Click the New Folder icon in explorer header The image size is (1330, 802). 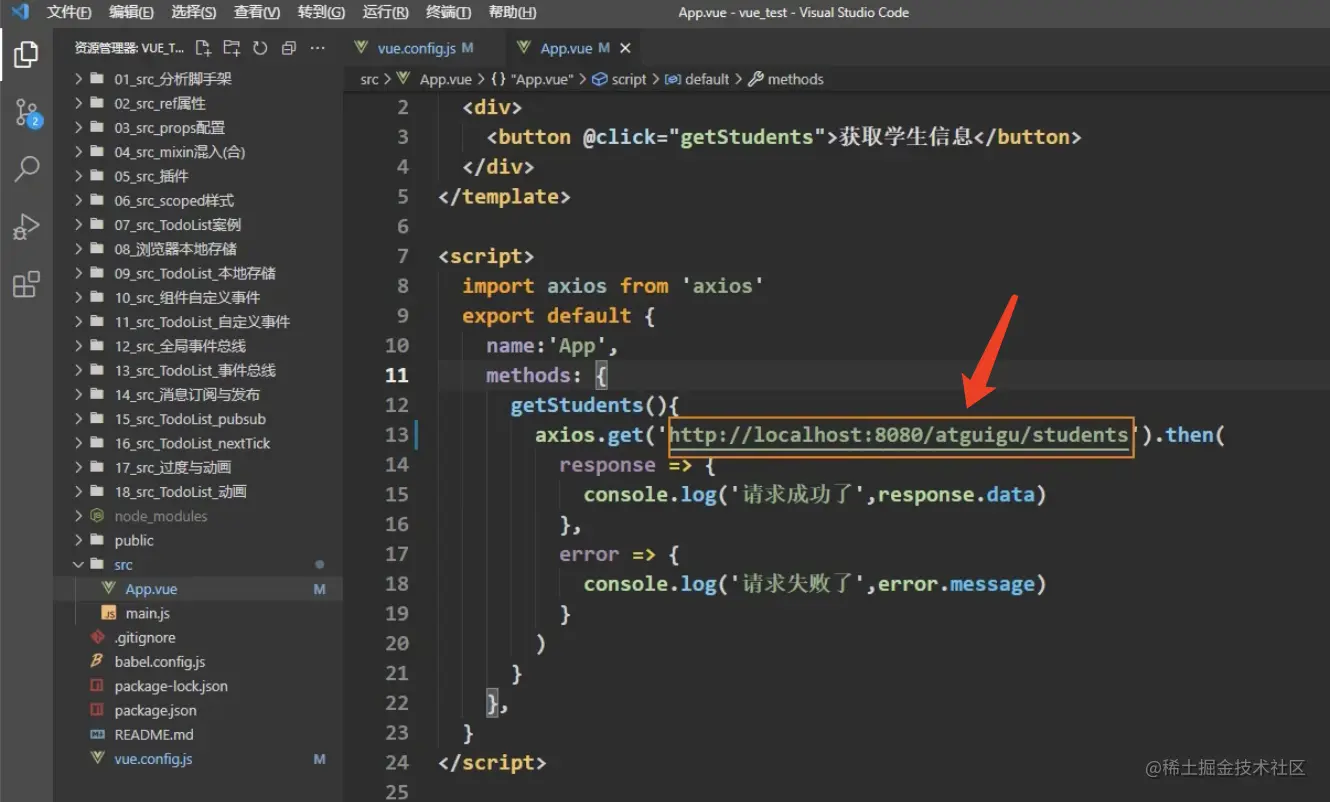[x=232, y=48]
